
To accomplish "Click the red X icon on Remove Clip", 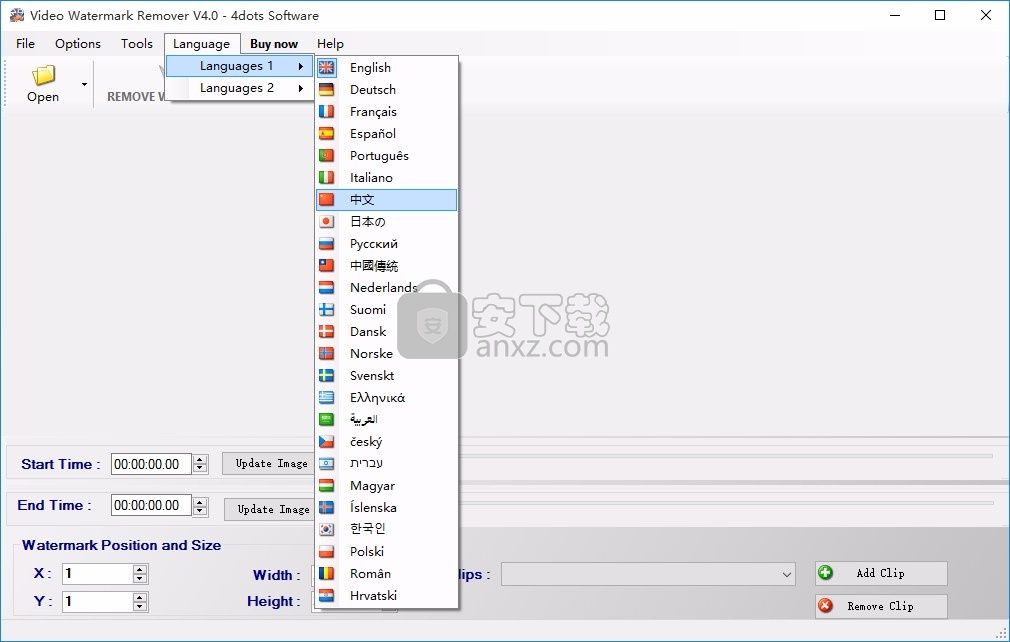I will click(x=825, y=605).
